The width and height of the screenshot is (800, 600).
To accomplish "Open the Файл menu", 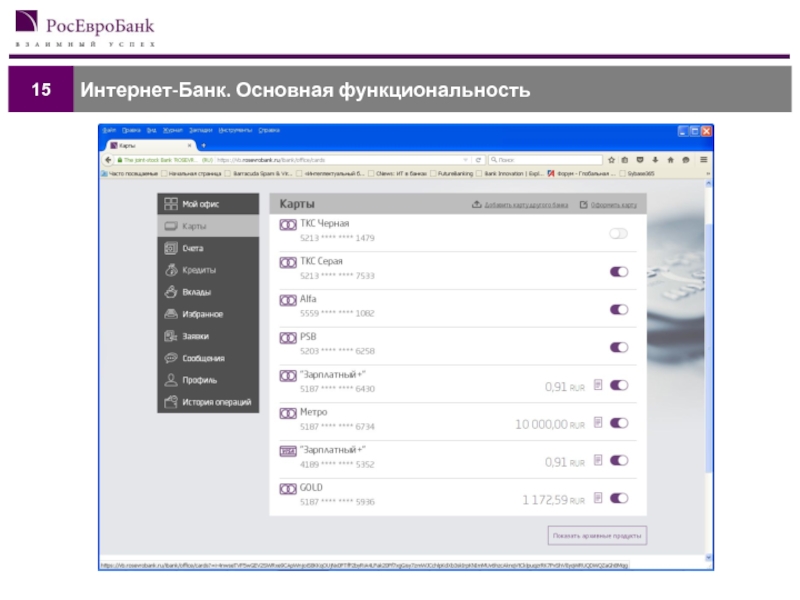I will click(109, 131).
